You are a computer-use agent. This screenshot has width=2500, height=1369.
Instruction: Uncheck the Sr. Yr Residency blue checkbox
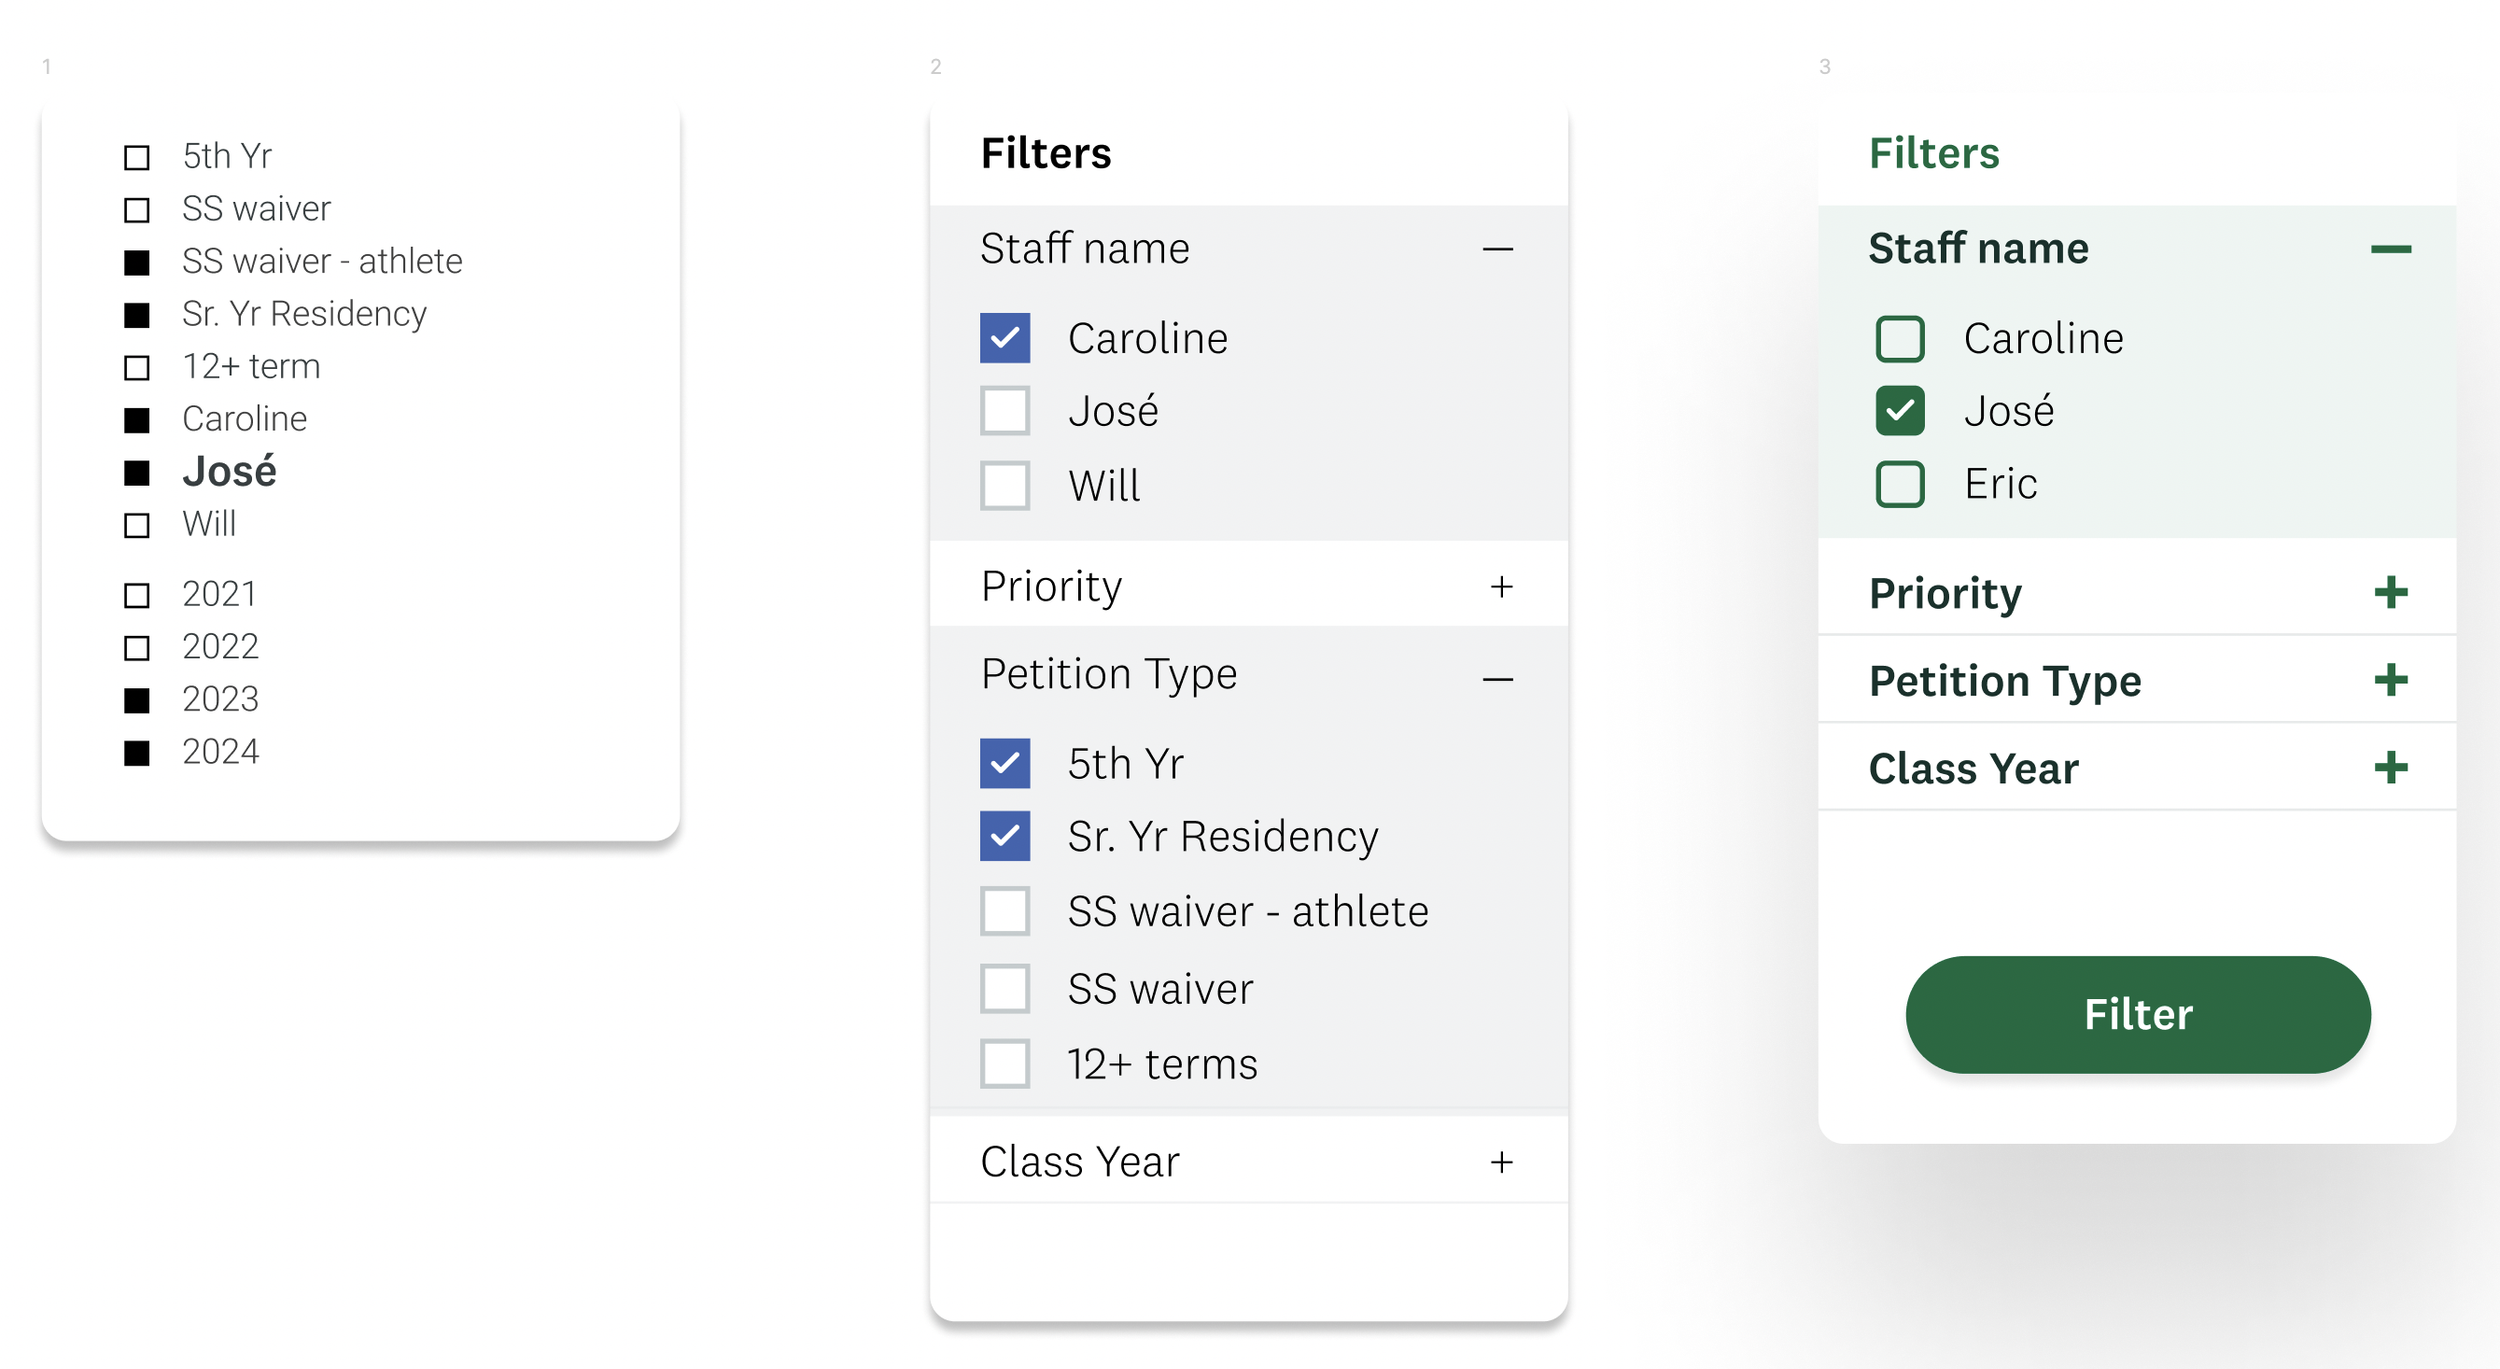[1004, 836]
